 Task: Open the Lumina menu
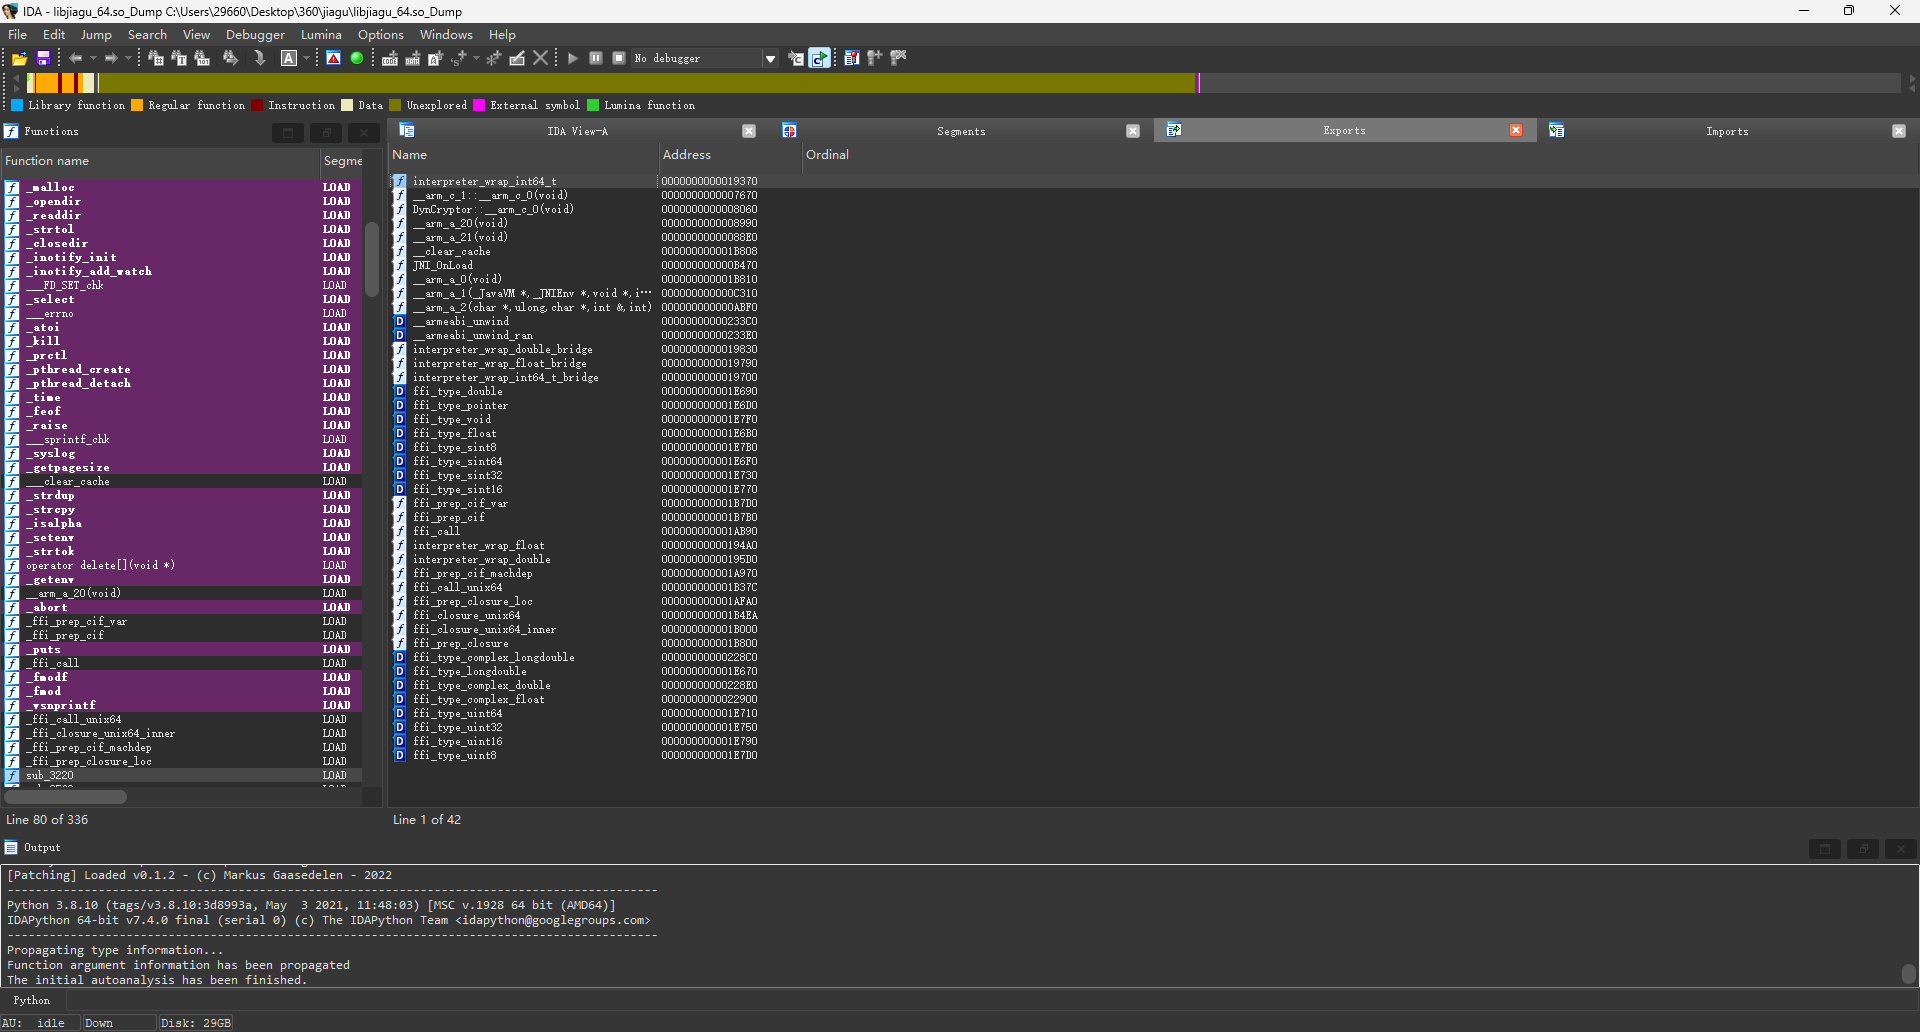coord(321,35)
